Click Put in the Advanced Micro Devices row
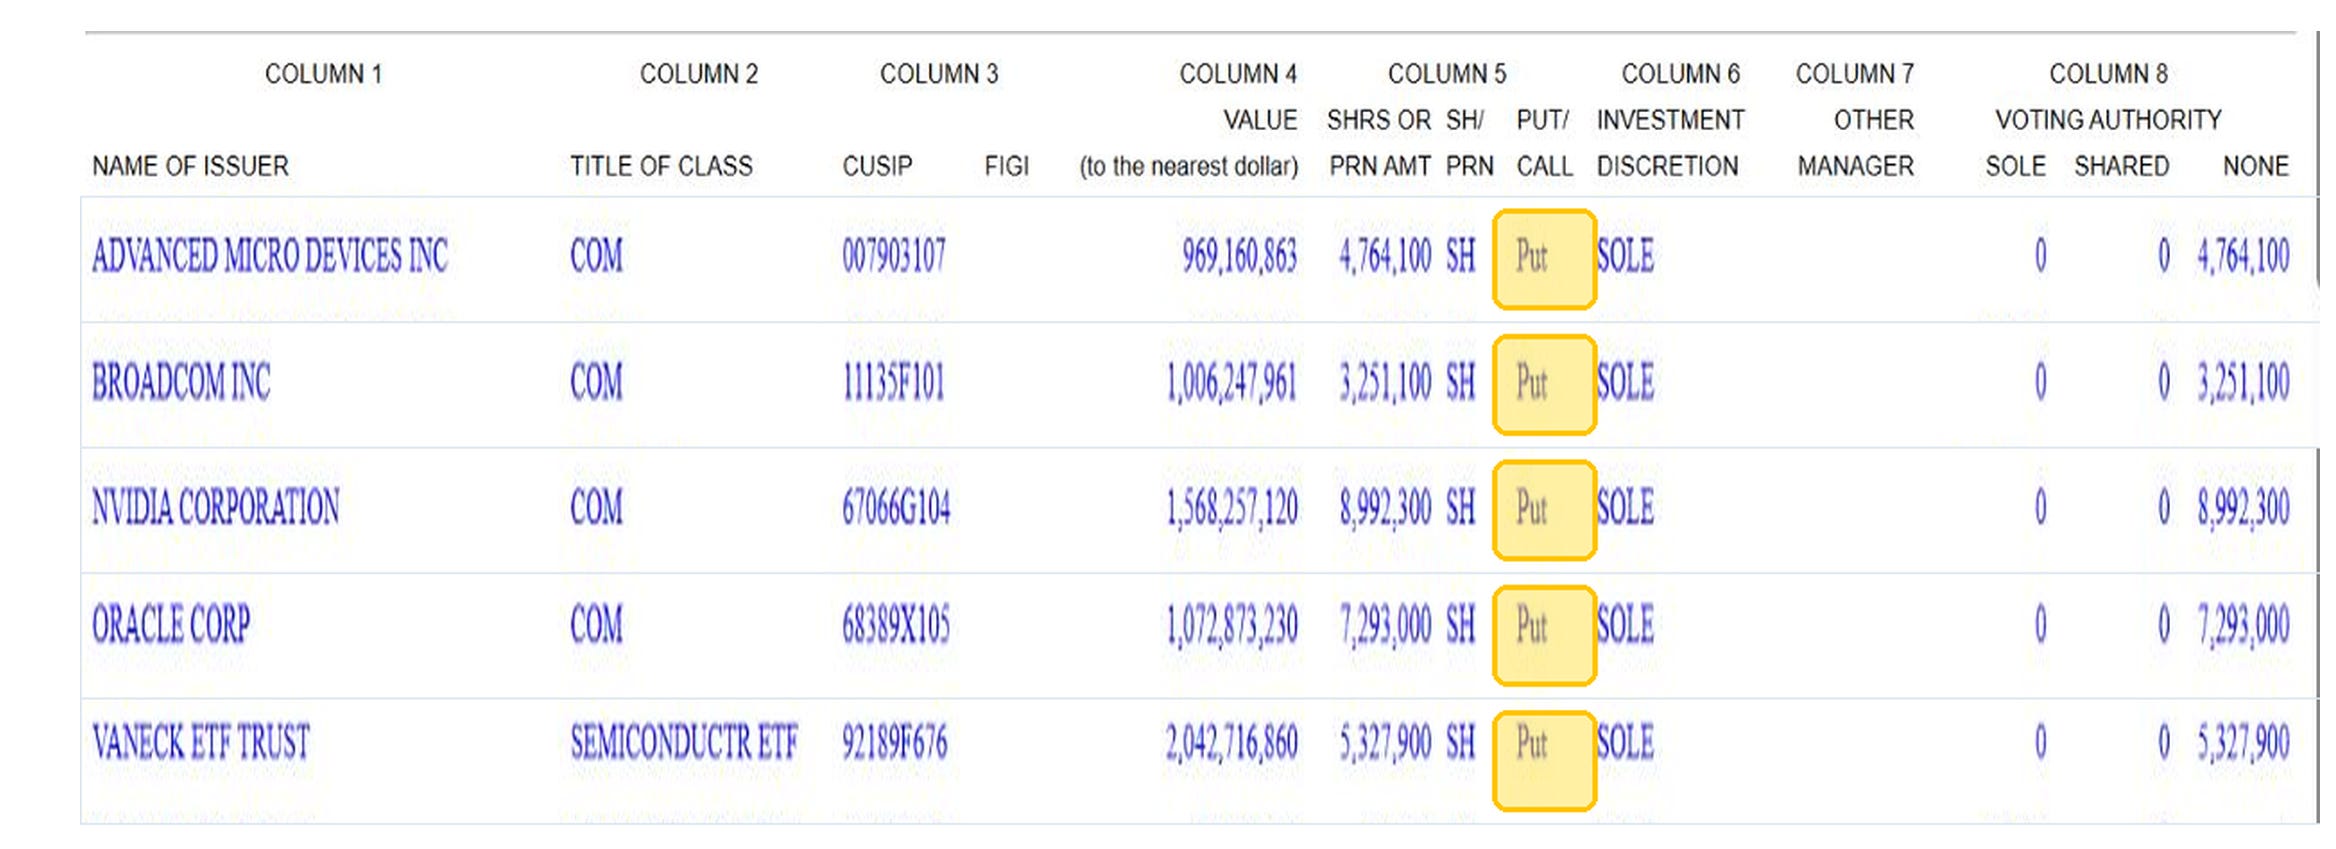The image size is (2336, 849). tap(1532, 256)
